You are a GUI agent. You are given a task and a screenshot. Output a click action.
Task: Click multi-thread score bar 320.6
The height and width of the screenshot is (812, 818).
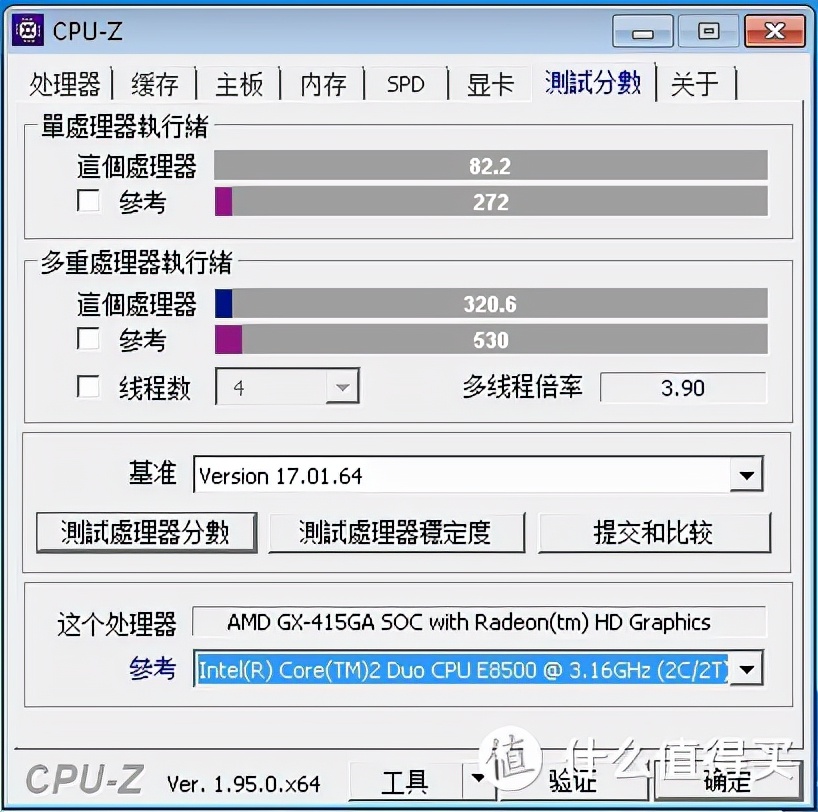pyautogui.click(x=491, y=303)
